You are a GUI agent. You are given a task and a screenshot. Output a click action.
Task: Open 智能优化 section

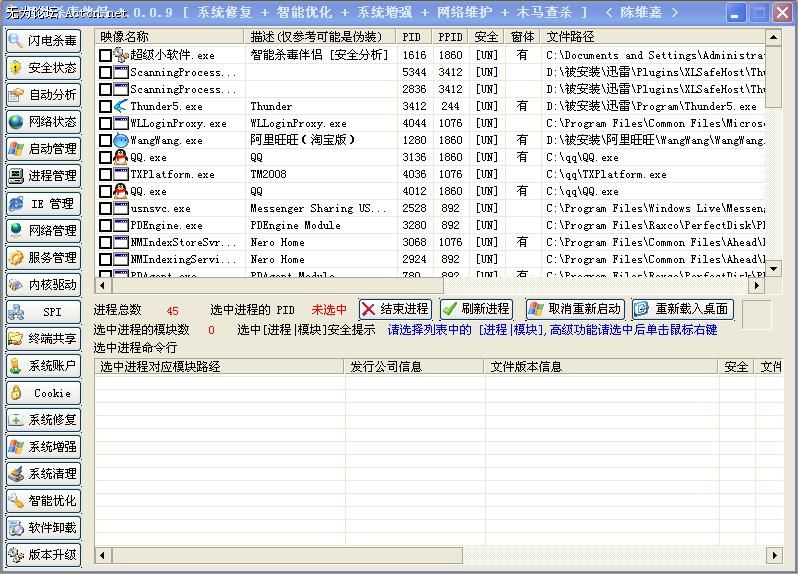click(44, 501)
